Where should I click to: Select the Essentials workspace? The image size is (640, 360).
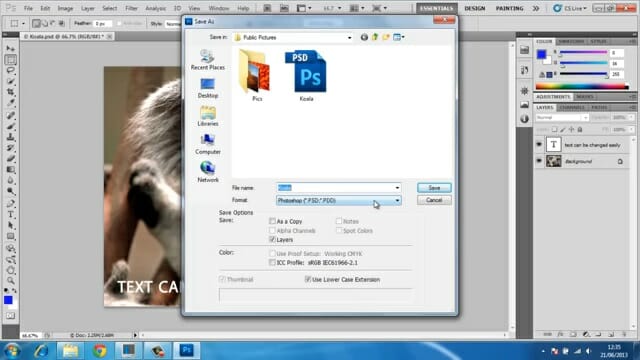(437, 8)
